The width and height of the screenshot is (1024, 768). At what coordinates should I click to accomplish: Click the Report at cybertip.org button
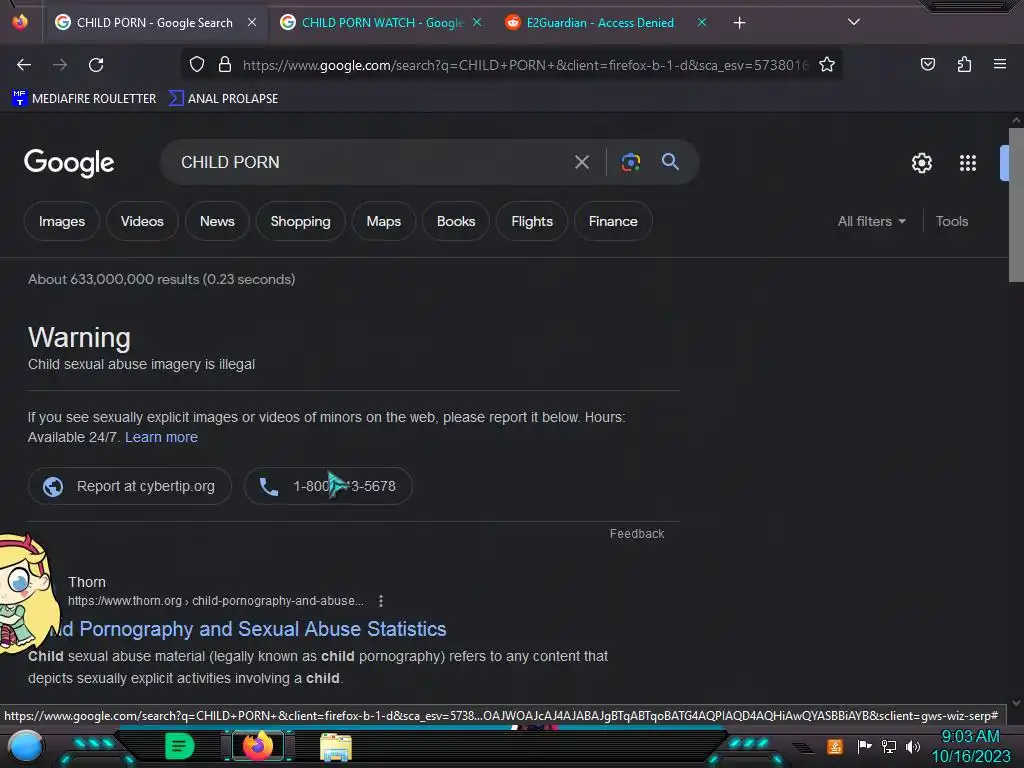click(x=129, y=486)
